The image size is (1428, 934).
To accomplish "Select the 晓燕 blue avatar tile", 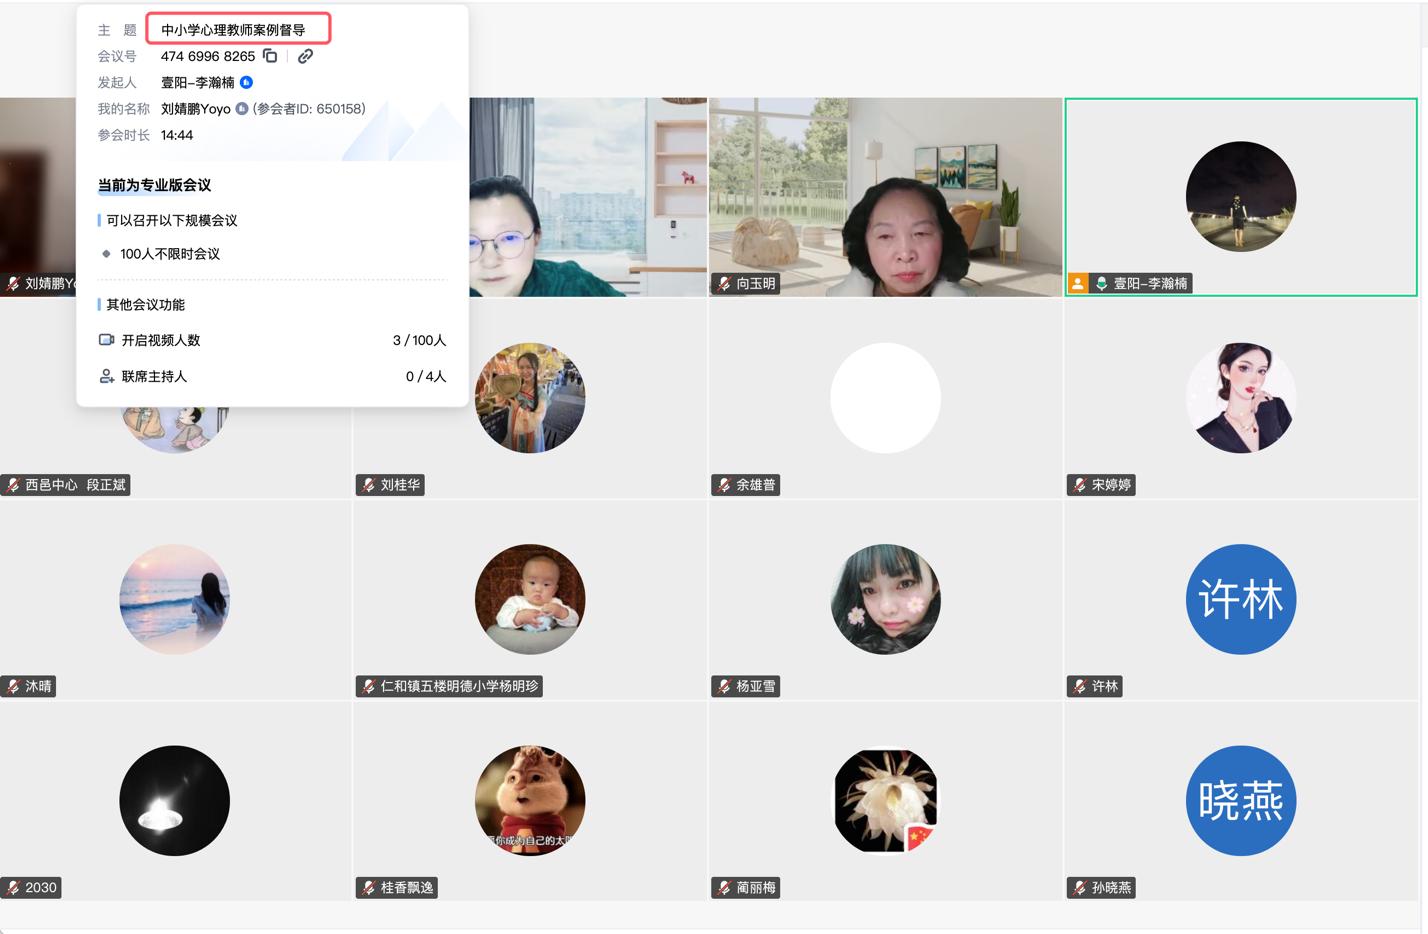I will click(1240, 800).
